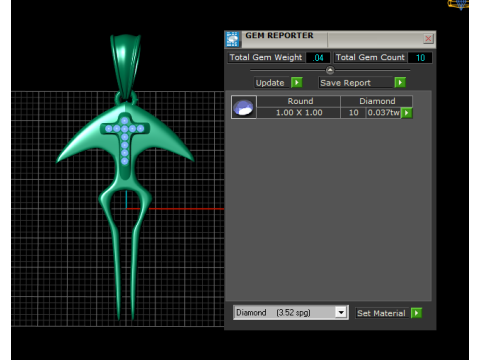Click the Total Gem Count label
The width and height of the screenshot is (480, 360).
370,57
